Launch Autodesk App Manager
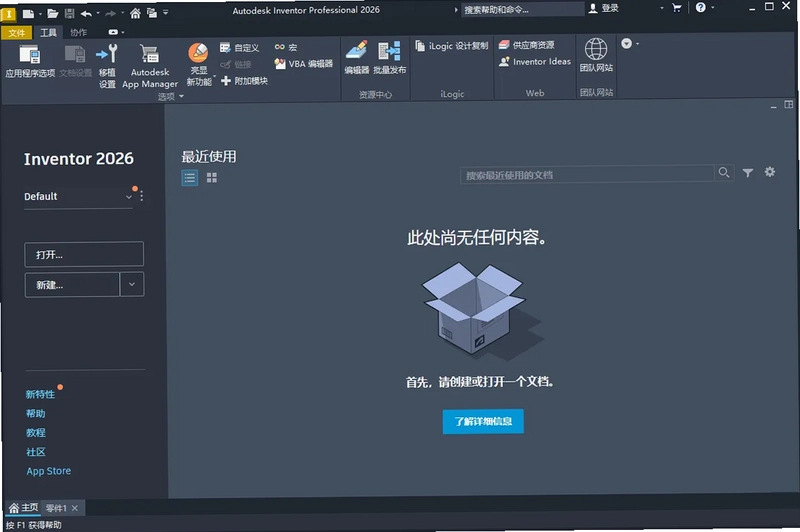This screenshot has height=532, width=800. tap(149, 66)
